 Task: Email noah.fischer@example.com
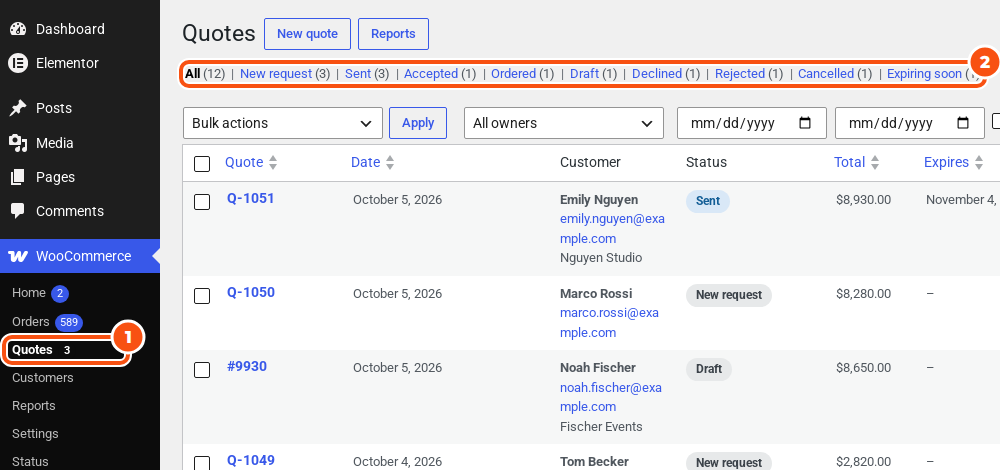click(611, 397)
